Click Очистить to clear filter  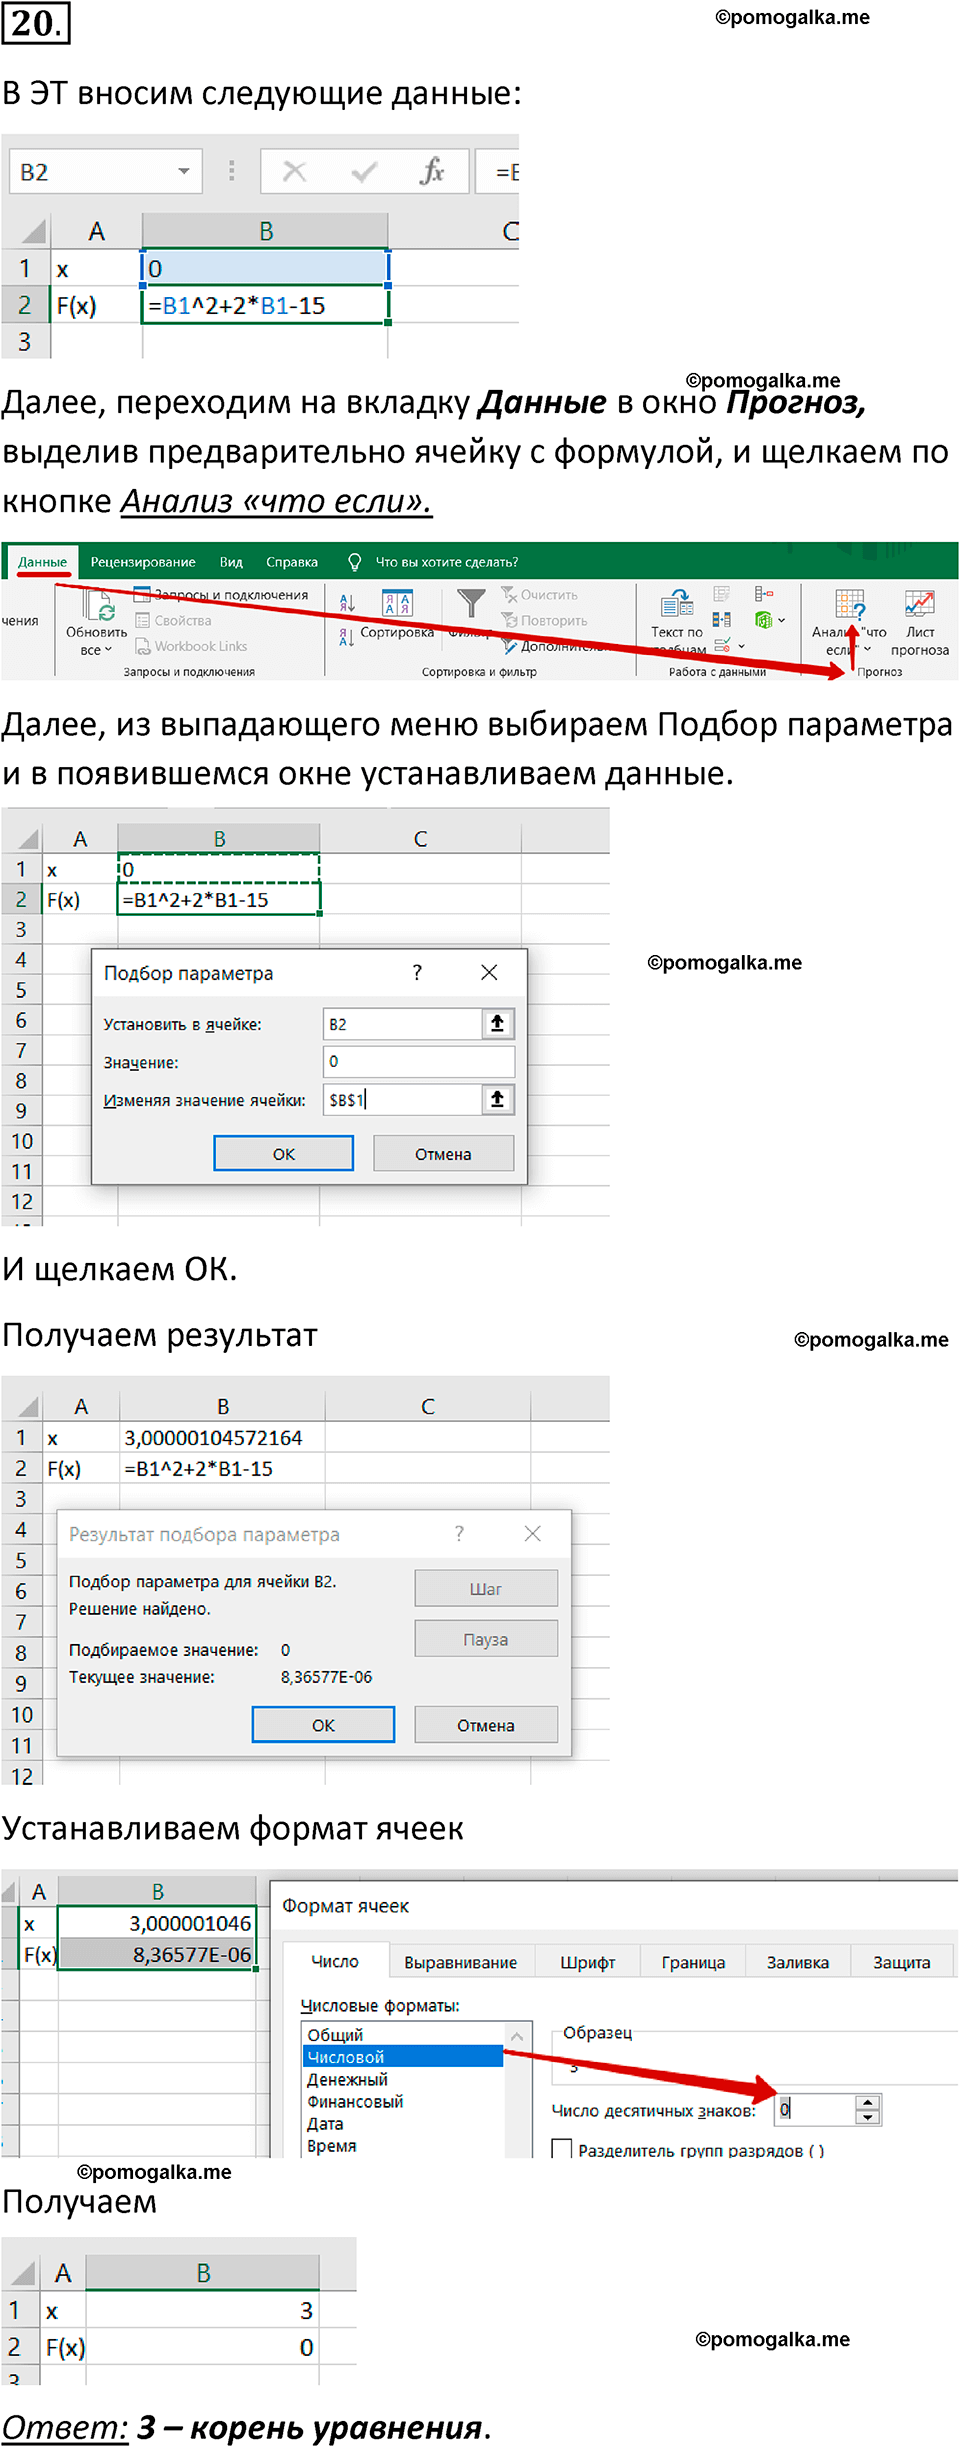coord(540,594)
